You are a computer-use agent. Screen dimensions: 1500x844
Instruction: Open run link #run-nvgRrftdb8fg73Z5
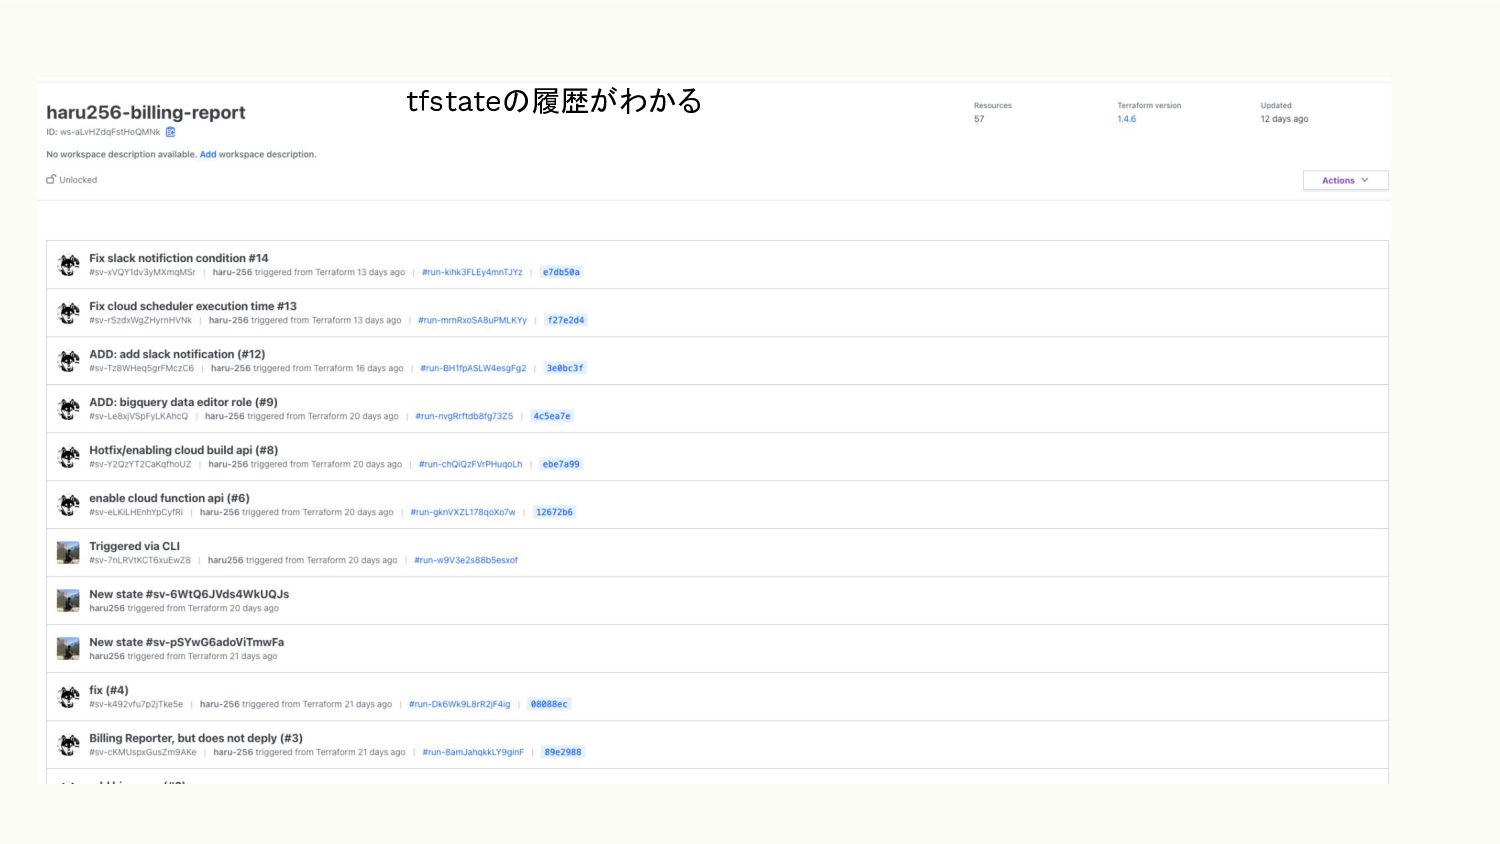[x=464, y=416]
